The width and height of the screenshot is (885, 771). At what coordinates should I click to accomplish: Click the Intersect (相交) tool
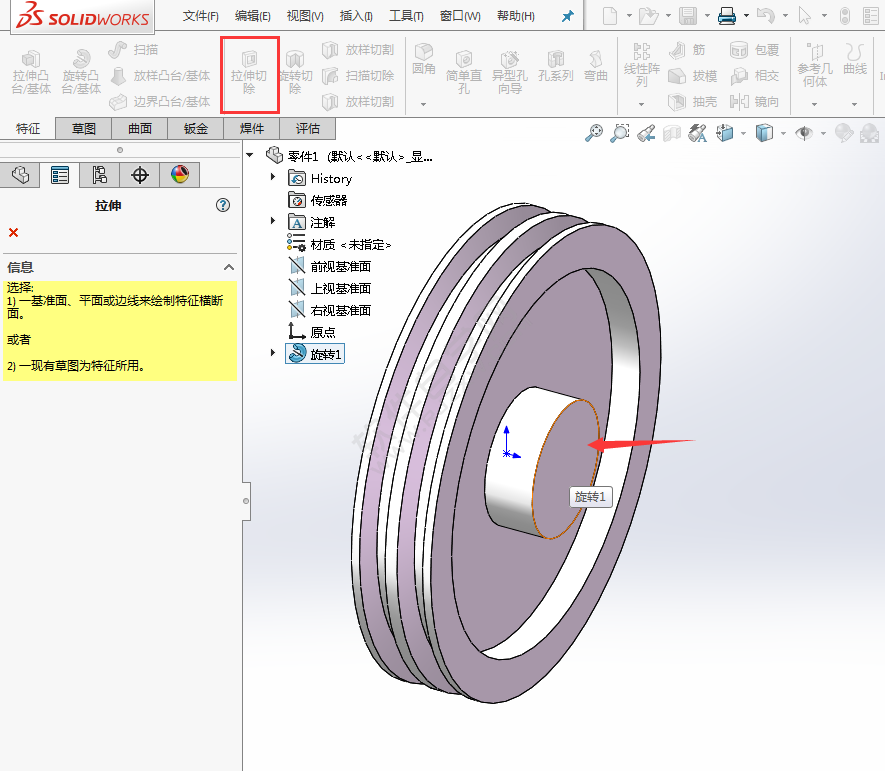pos(754,76)
